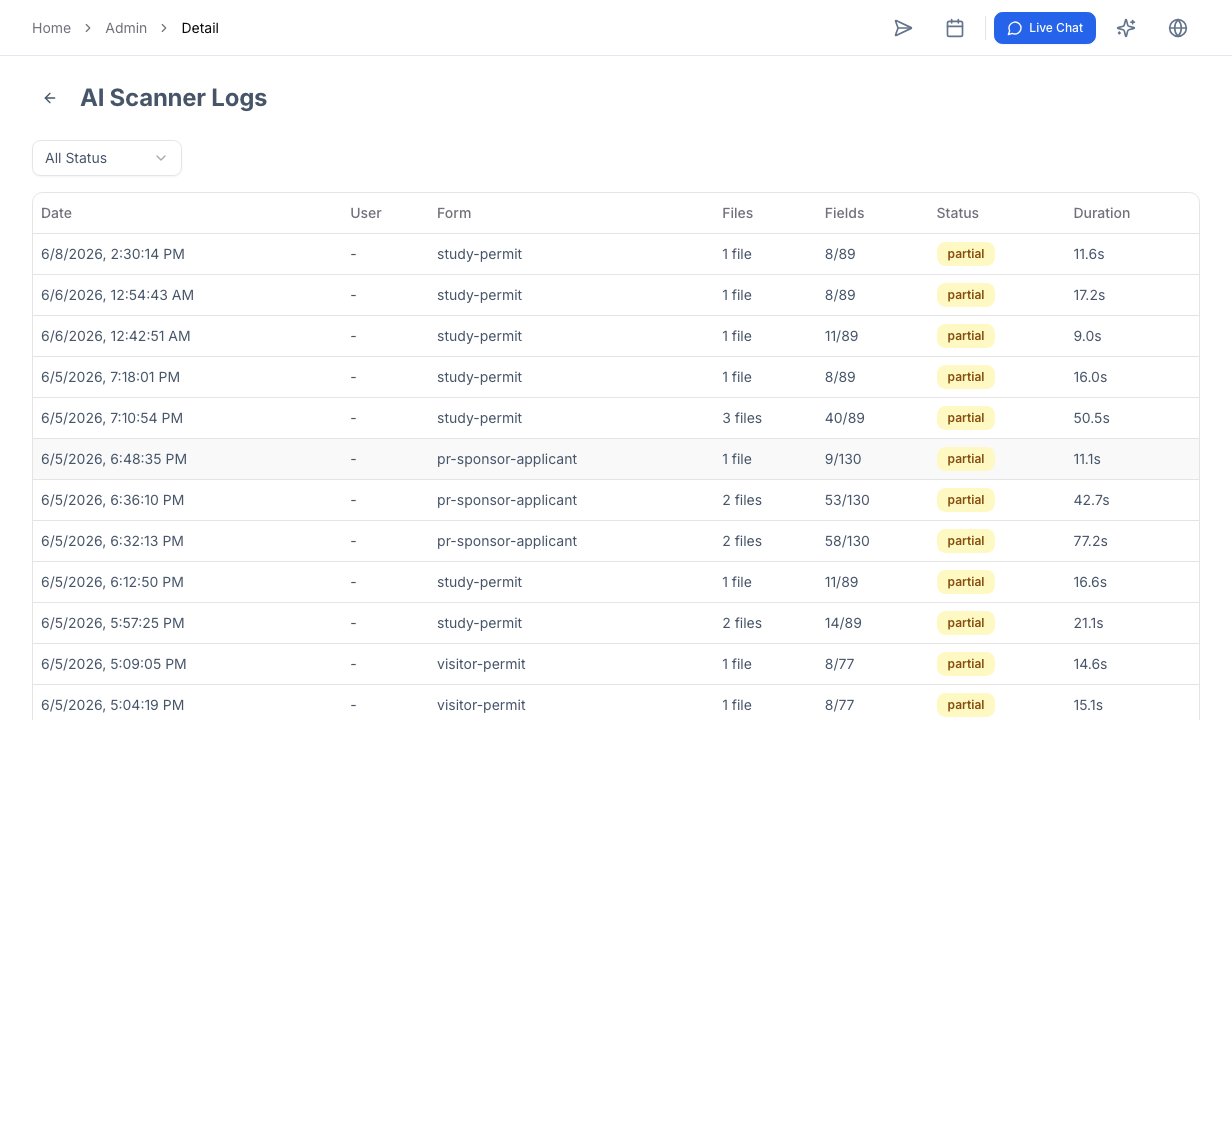
Task: Select the 6/6/2026, 12:54:43 AM log entry
Action: pos(616,295)
